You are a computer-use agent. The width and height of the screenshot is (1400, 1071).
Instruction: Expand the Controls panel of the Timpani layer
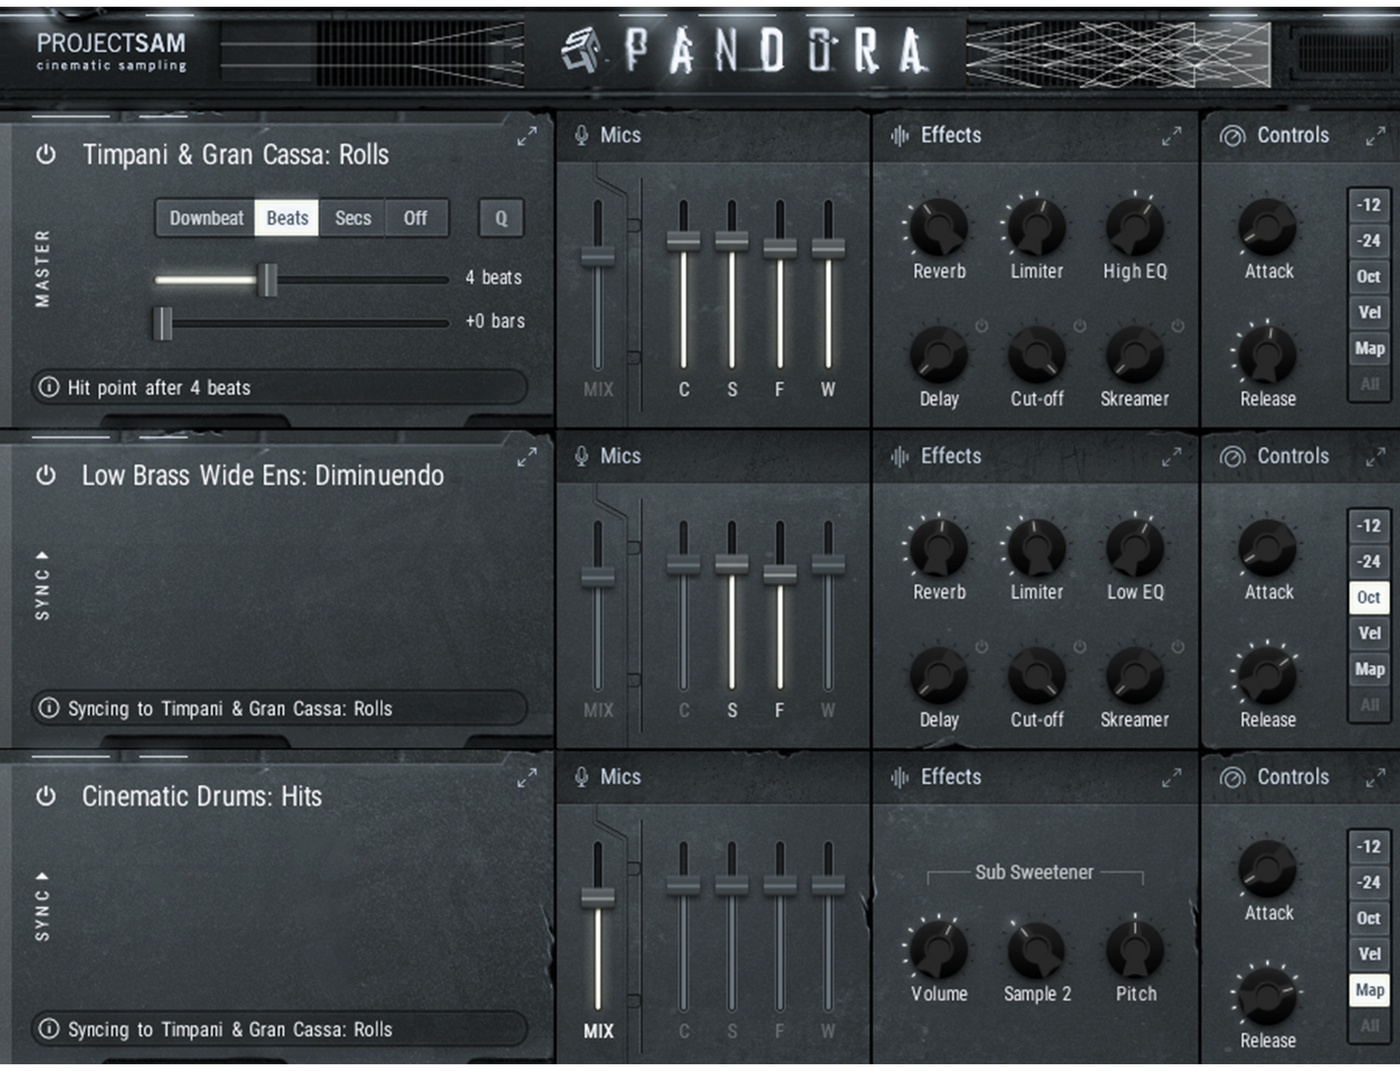click(1376, 136)
